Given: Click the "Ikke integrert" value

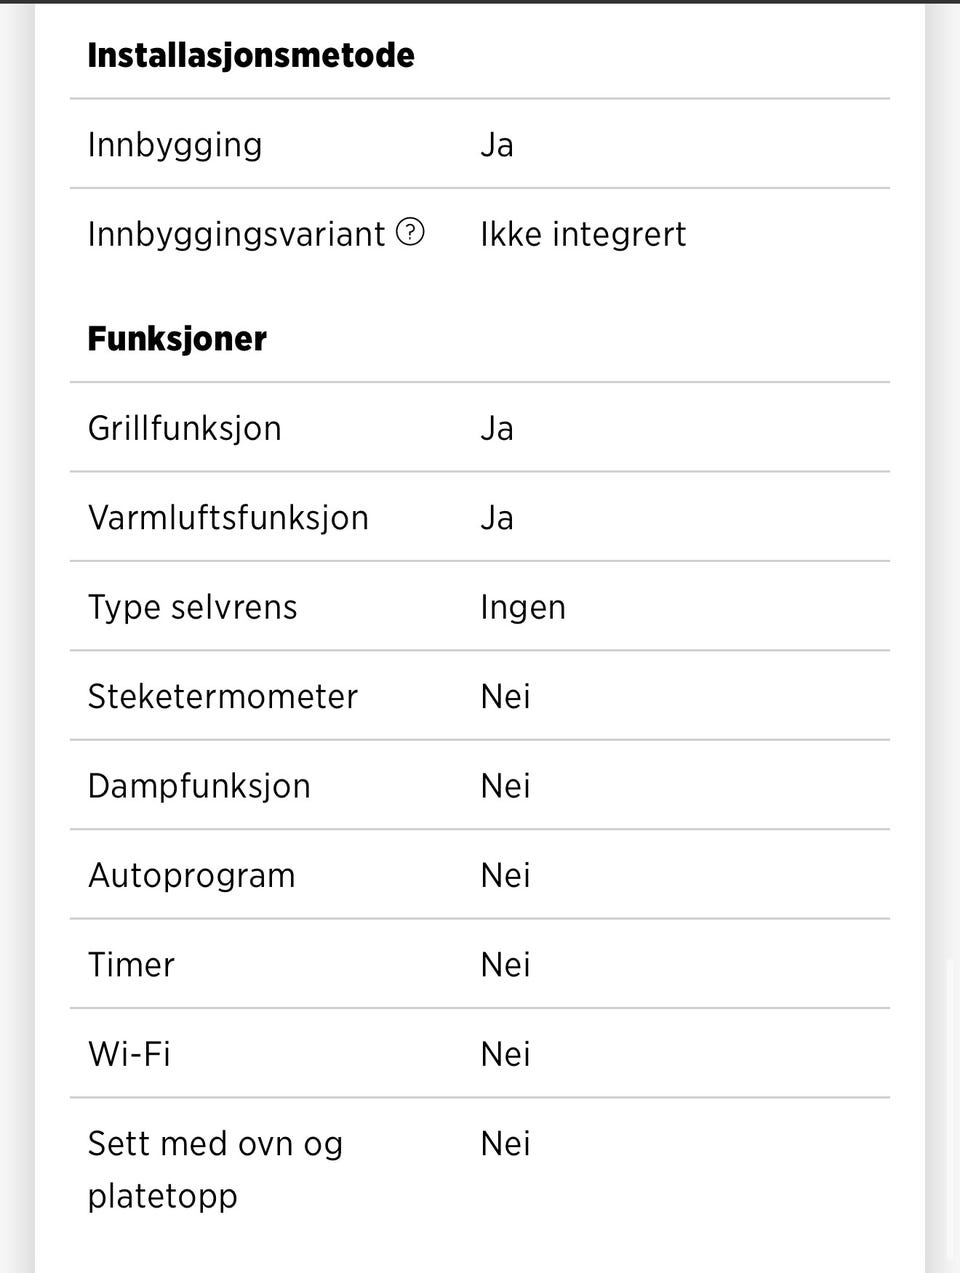Looking at the screenshot, I should [583, 234].
